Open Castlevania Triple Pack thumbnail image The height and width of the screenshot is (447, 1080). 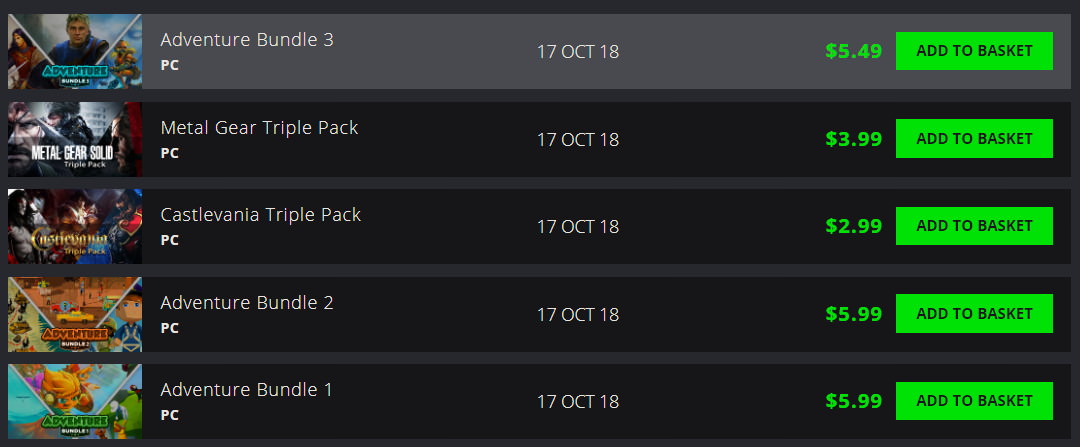[x=75, y=227]
